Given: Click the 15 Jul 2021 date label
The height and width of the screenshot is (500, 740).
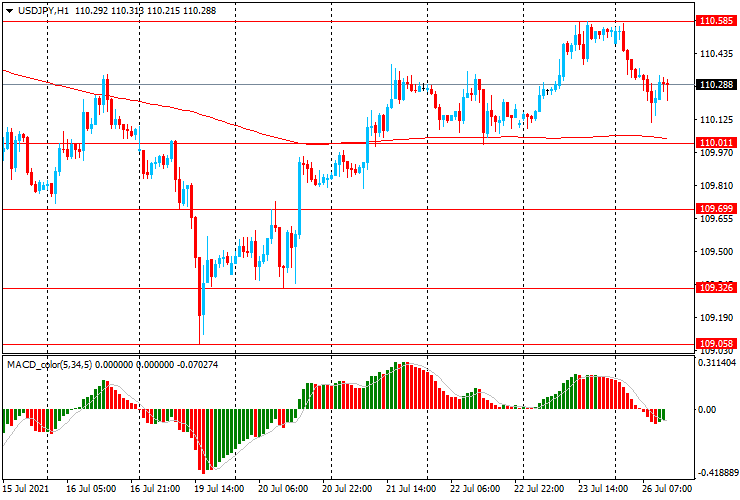Looking at the screenshot, I should (x=25, y=488).
